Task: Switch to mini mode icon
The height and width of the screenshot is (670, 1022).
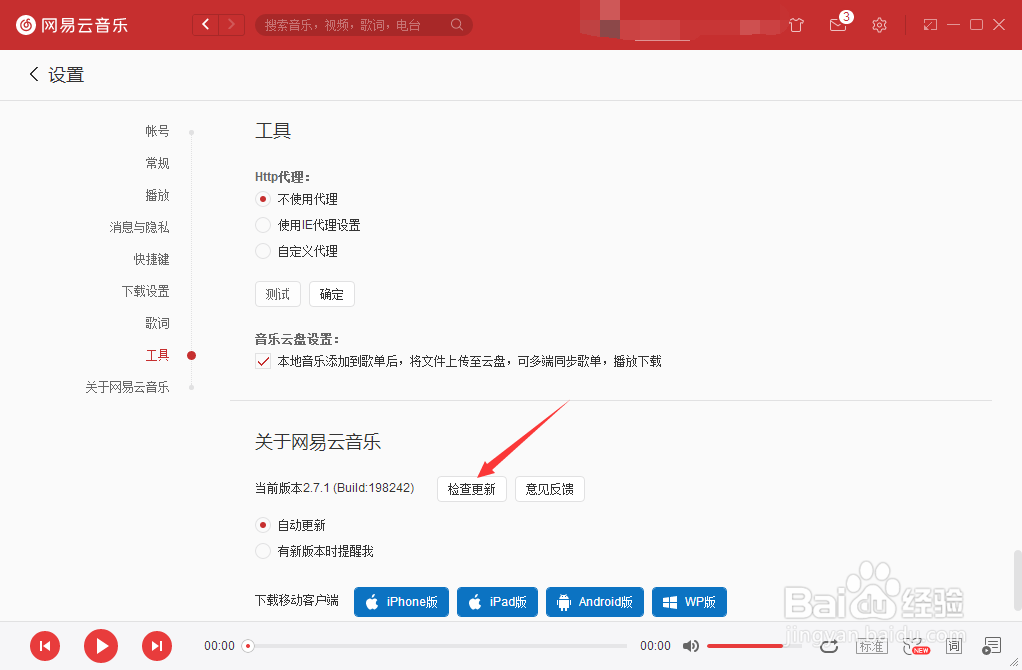Action: point(930,25)
